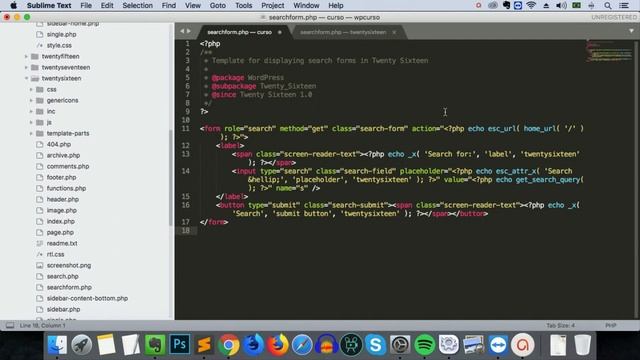Viewport: 640px width, 360px height.
Task: Click the volume speaker menu bar icon
Action: point(562,5)
